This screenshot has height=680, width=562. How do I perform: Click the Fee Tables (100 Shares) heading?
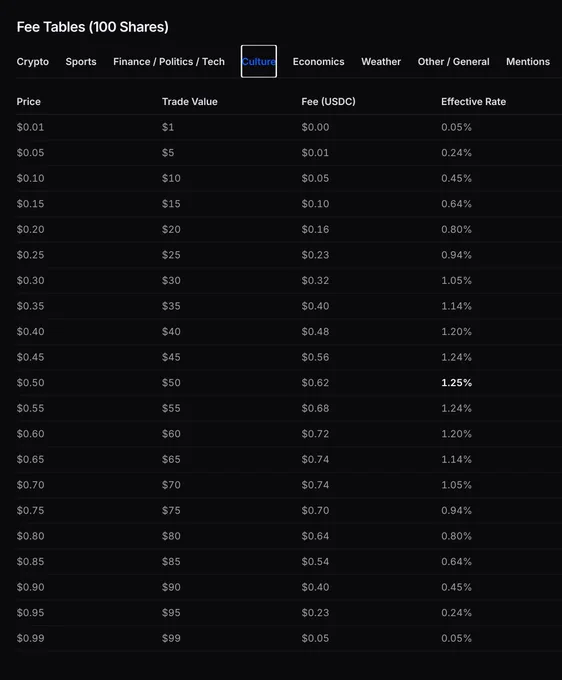pyautogui.click(x=92, y=27)
